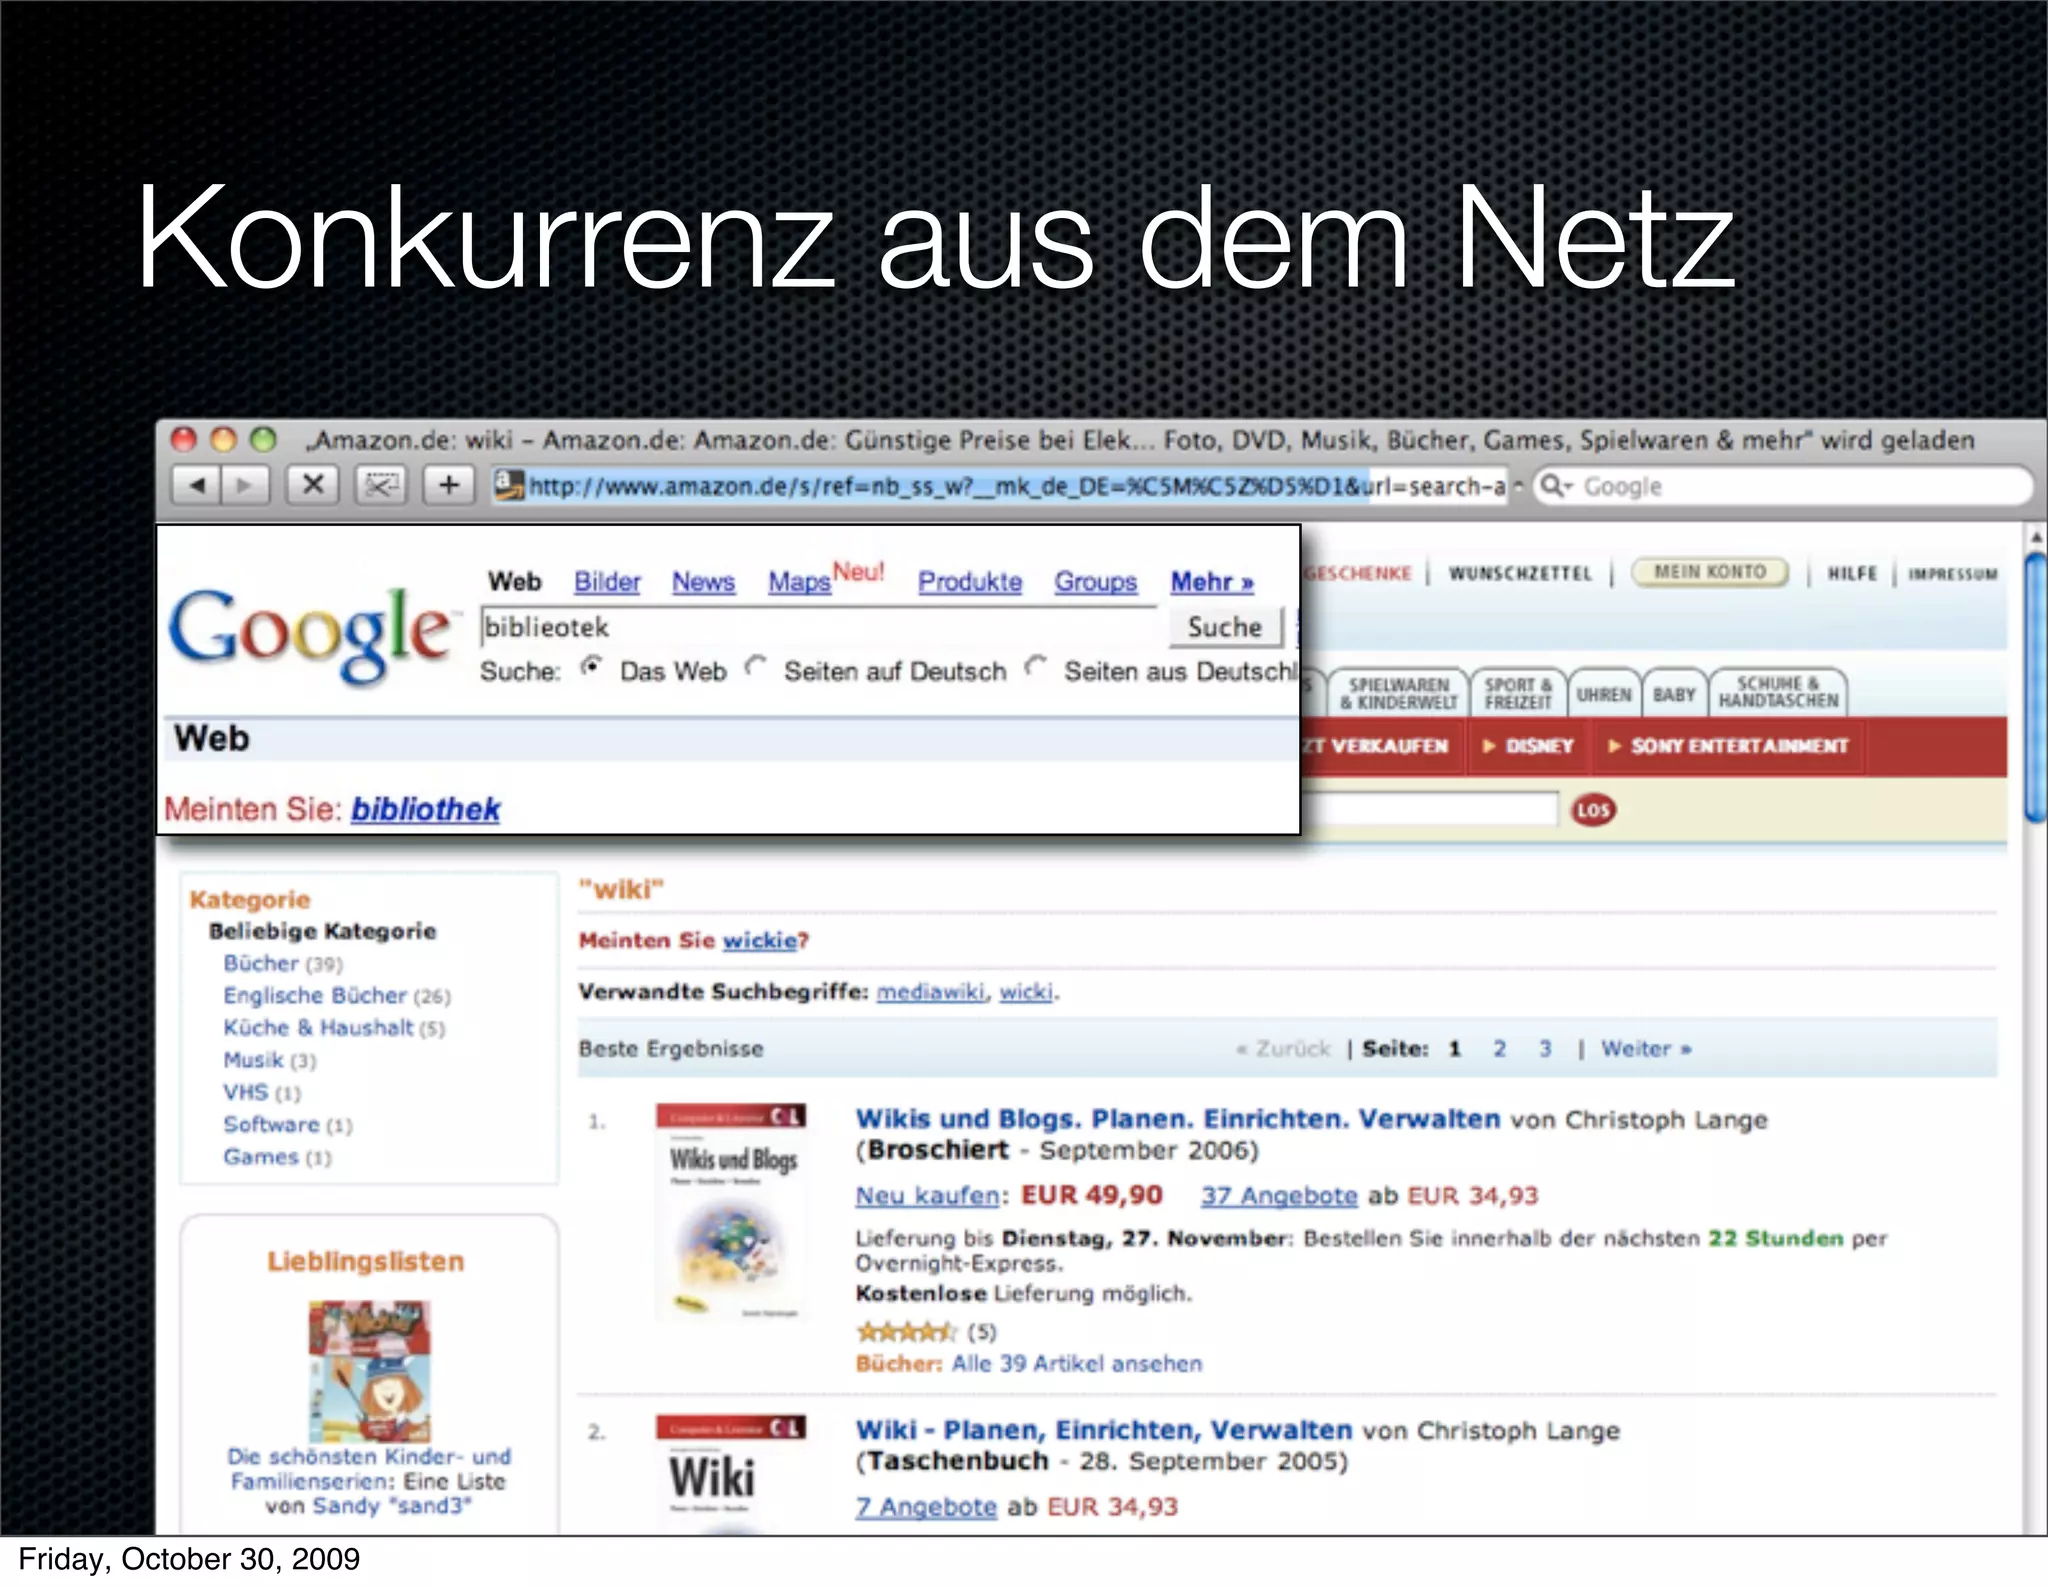Click the browser vertical scrollbar thumb
Viewport: 2048px width, 1587px height.
(2035, 688)
